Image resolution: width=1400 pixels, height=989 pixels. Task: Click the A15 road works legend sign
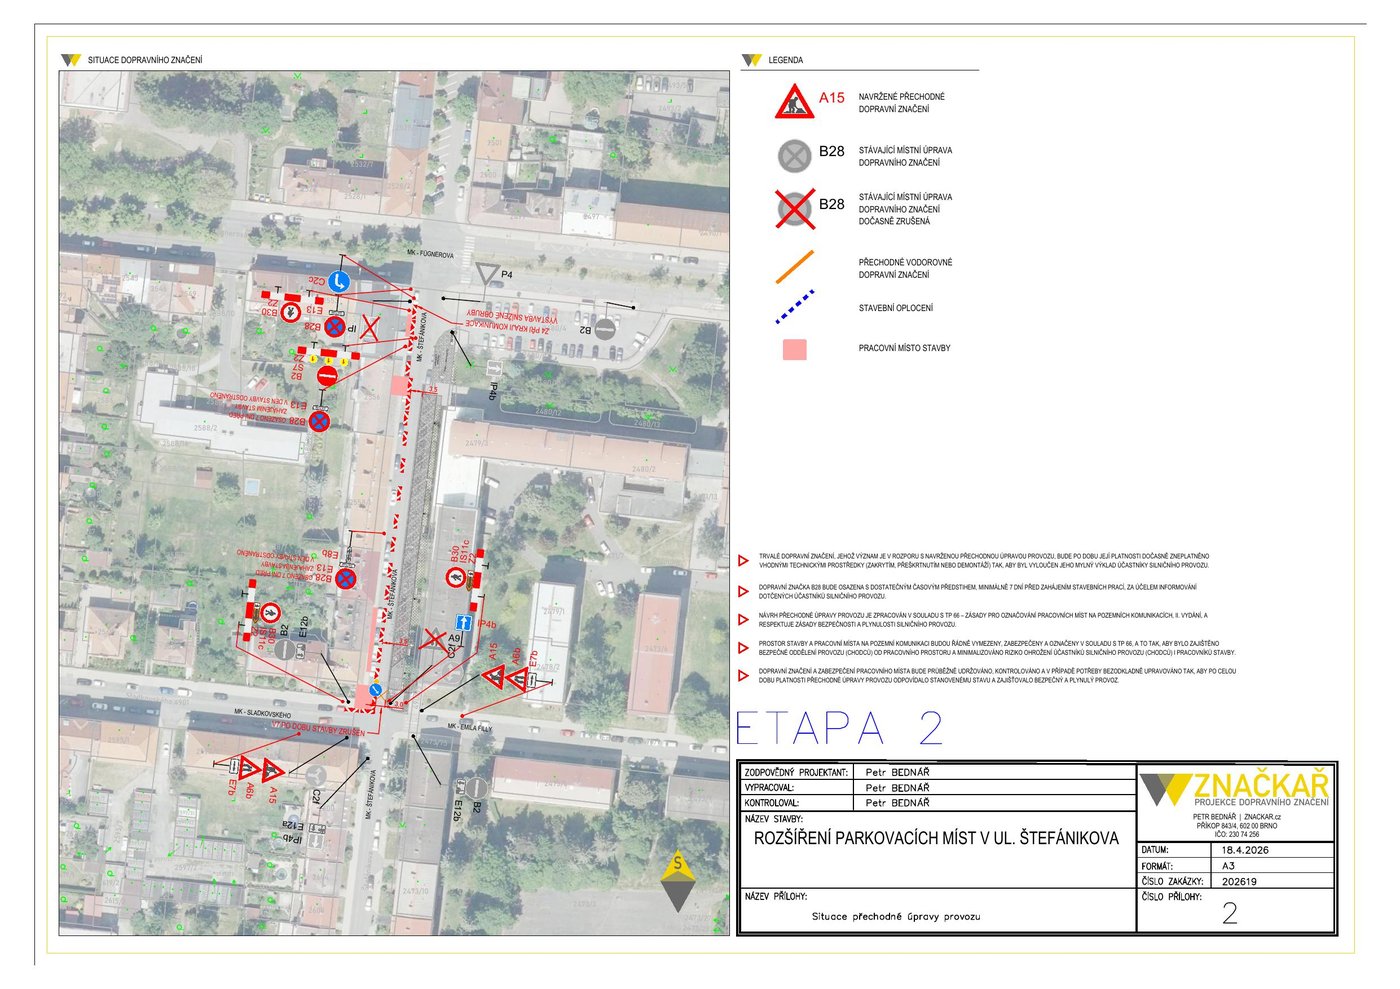[x=794, y=102]
